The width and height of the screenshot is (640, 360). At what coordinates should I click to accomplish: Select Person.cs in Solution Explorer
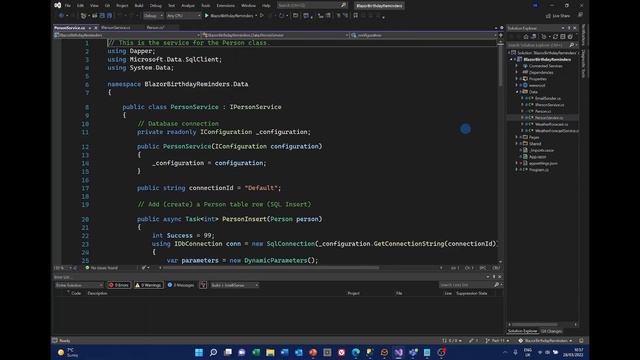[x=543, y=111]
